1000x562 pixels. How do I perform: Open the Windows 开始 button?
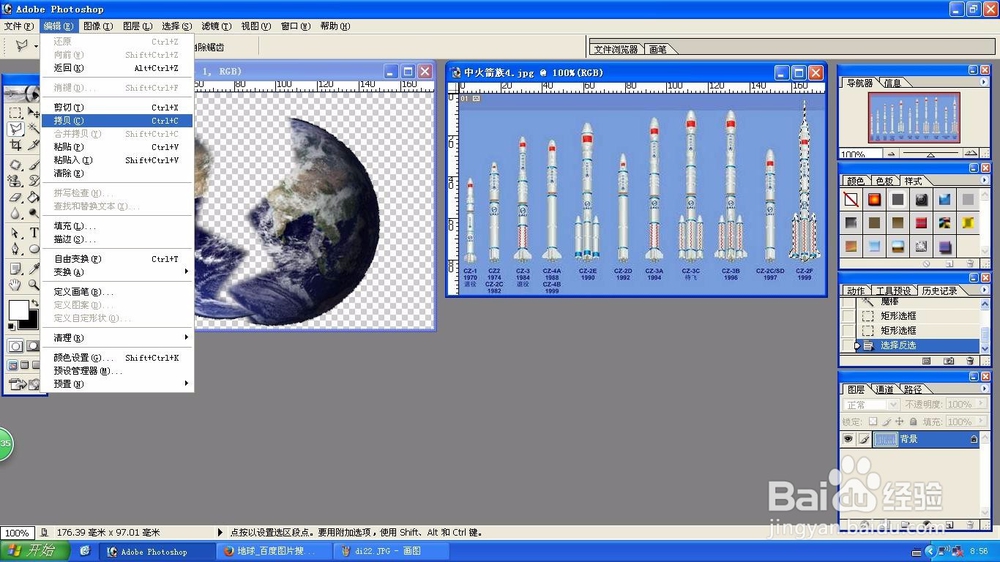point(34,551)
